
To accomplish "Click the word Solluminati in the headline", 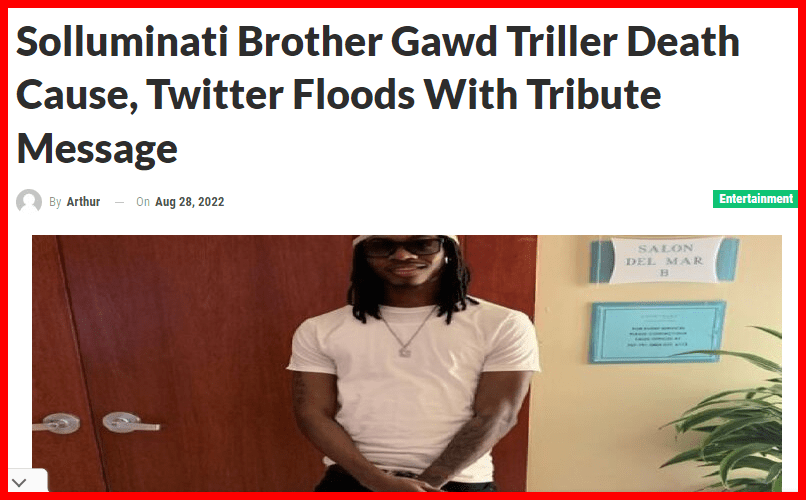I will (x=122, y=42).
